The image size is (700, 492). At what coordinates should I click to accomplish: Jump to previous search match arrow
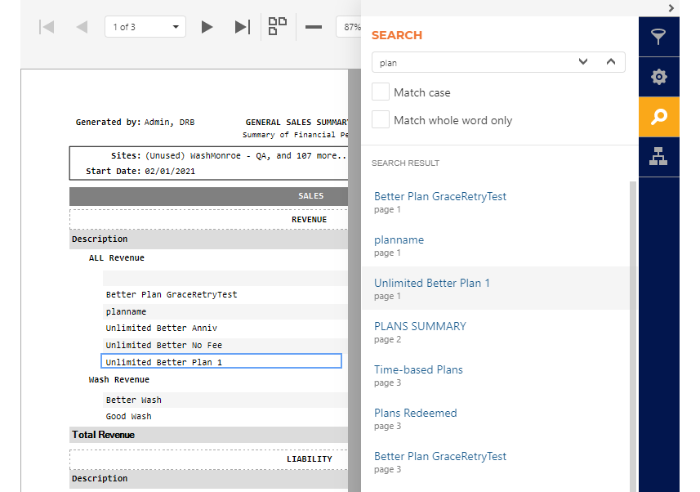pos(610,62)
